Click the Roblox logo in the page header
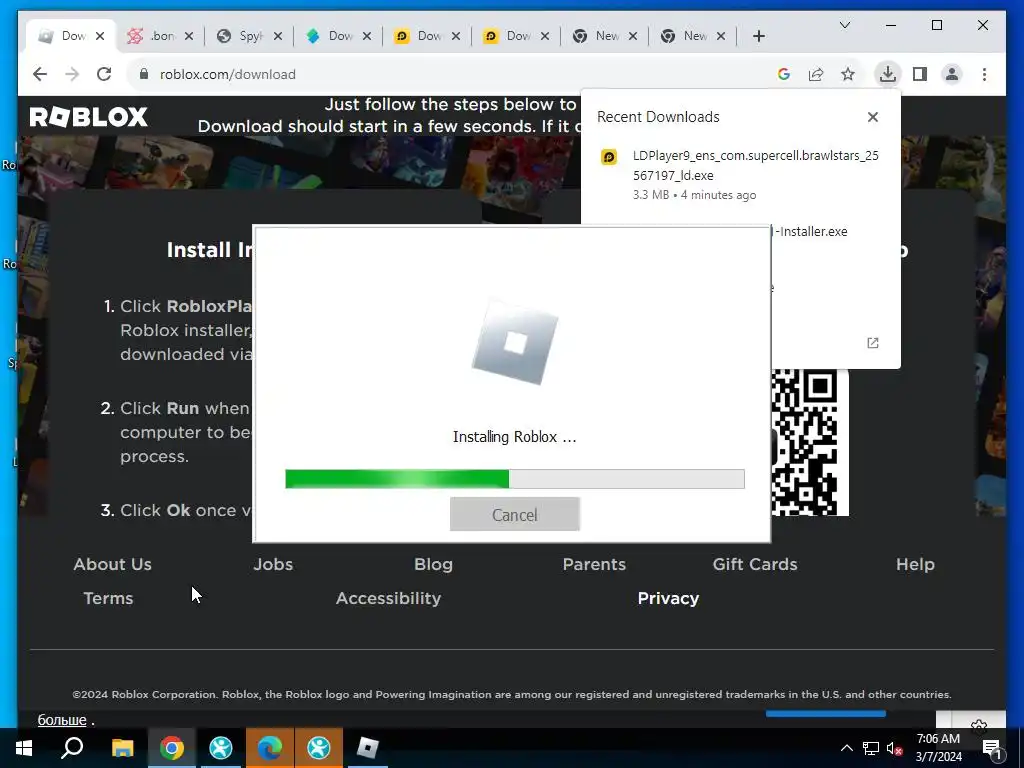The height and width of the screenshot is (768, 1024). click(x=88, y=117)
